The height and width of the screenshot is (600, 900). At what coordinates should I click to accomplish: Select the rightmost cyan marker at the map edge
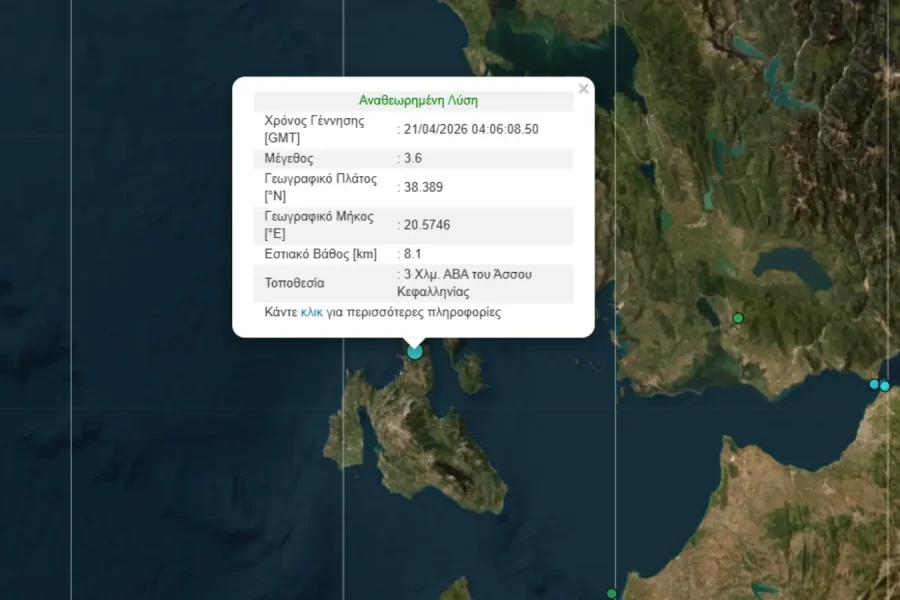click(x=885, y=386)
